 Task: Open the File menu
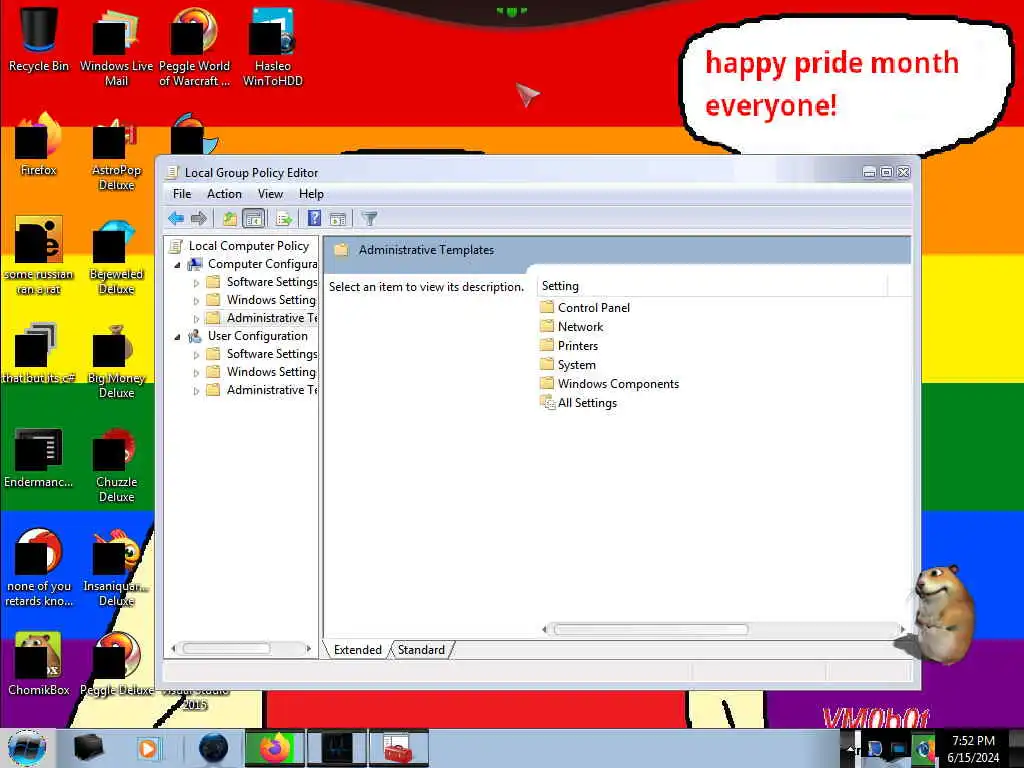tap(182, 194)
